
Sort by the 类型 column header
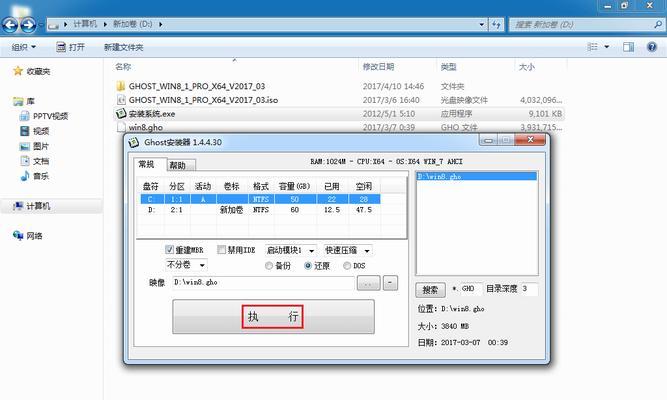click(448, 67)
